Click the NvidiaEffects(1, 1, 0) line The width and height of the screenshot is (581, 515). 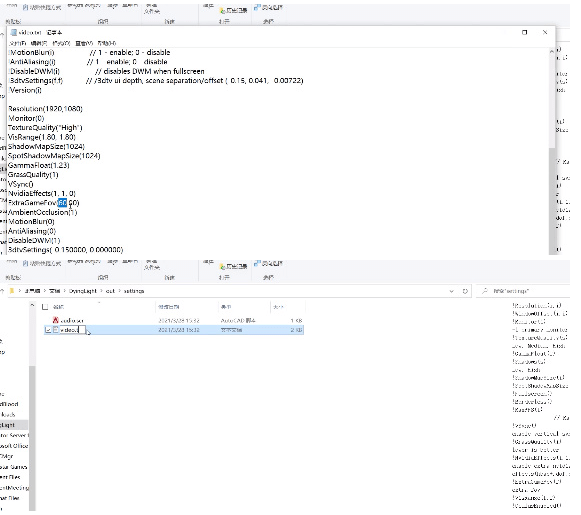coord(42,194)
